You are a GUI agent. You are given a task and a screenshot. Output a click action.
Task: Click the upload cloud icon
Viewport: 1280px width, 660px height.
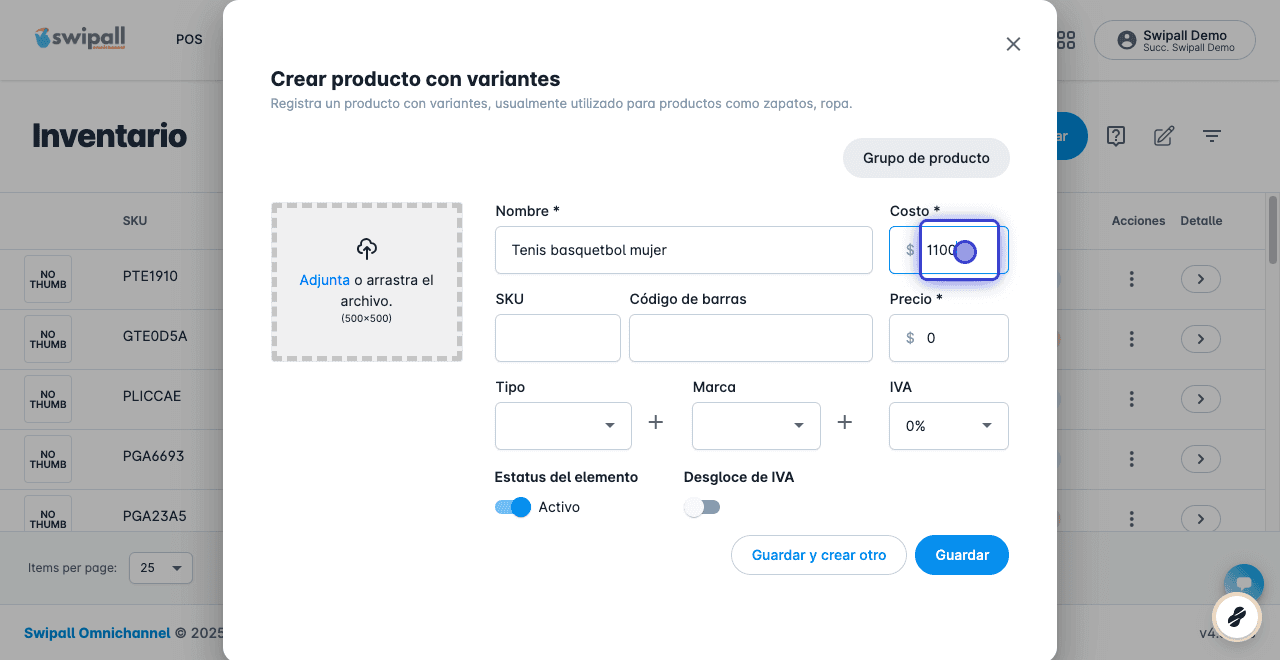click(367, 249)
